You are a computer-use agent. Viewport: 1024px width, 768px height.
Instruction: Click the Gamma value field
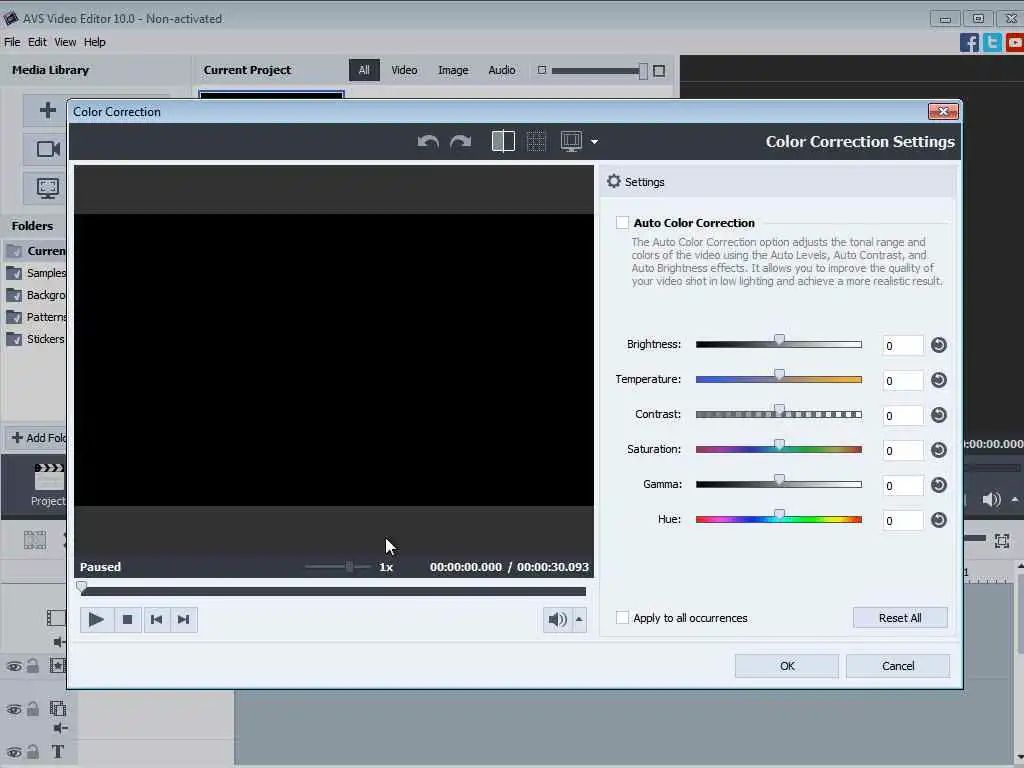coord(903,485)
